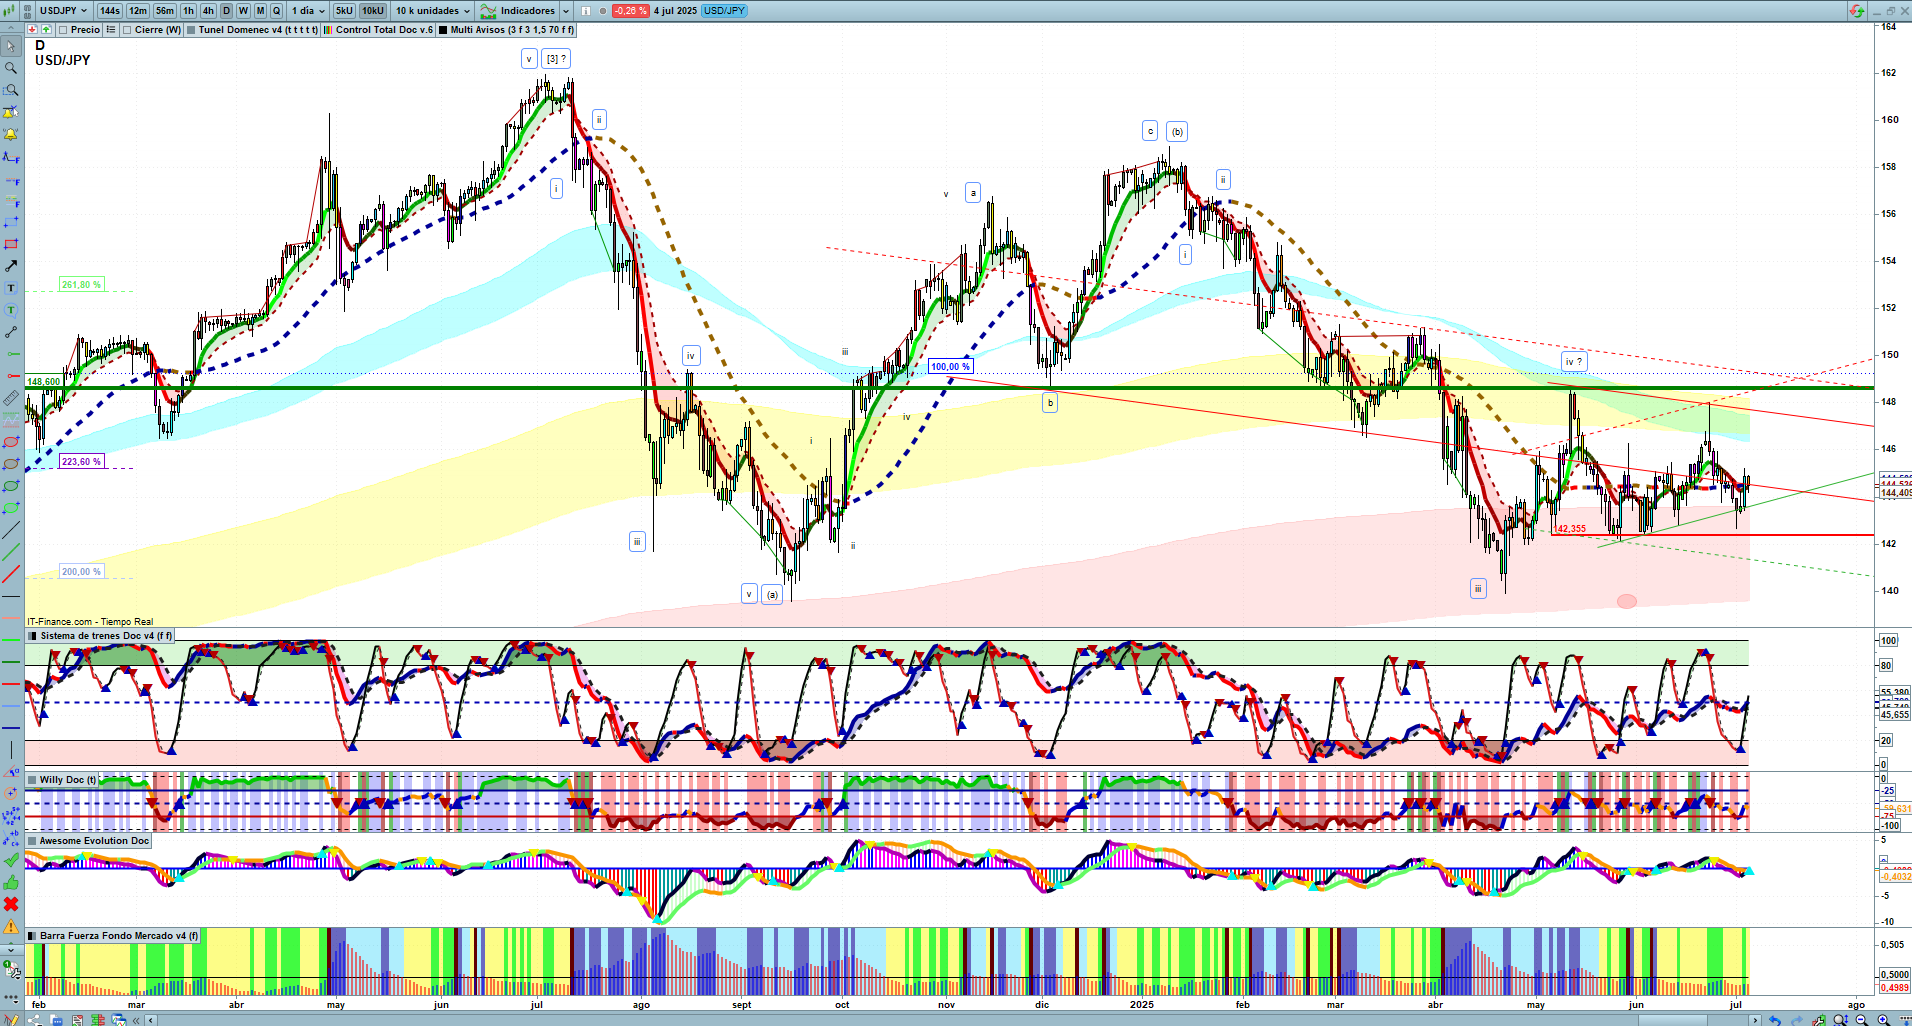Zoom in with plus magnifier icon
1912x1026 pixels.
pos(1883,1020)
